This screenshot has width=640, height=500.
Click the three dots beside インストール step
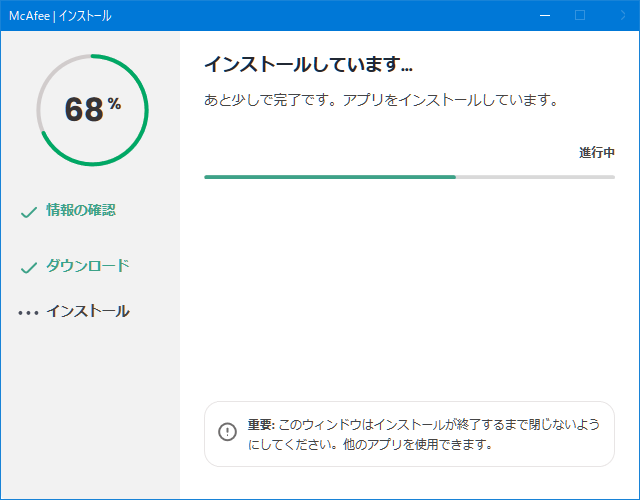click(x=28, y=313)
